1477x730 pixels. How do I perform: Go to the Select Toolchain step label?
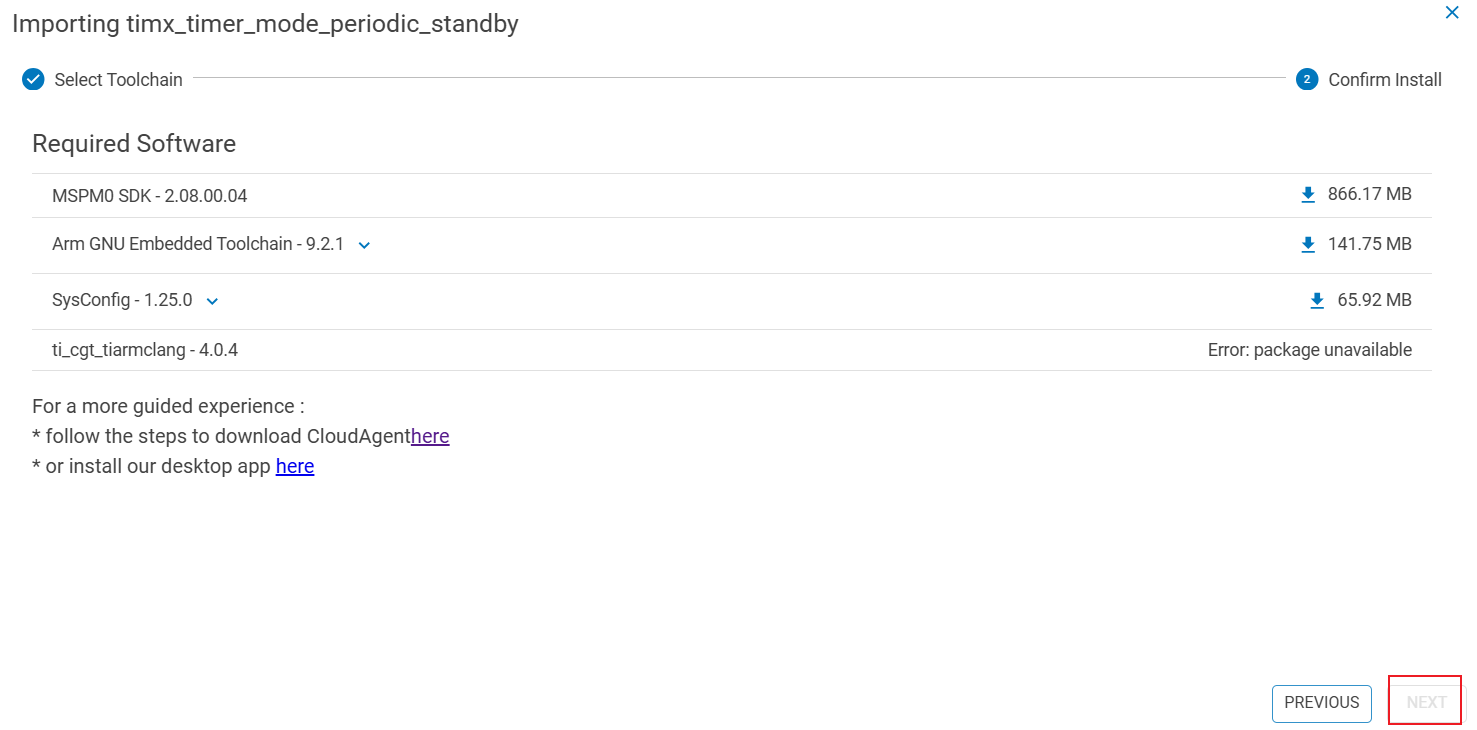point(118,80)
